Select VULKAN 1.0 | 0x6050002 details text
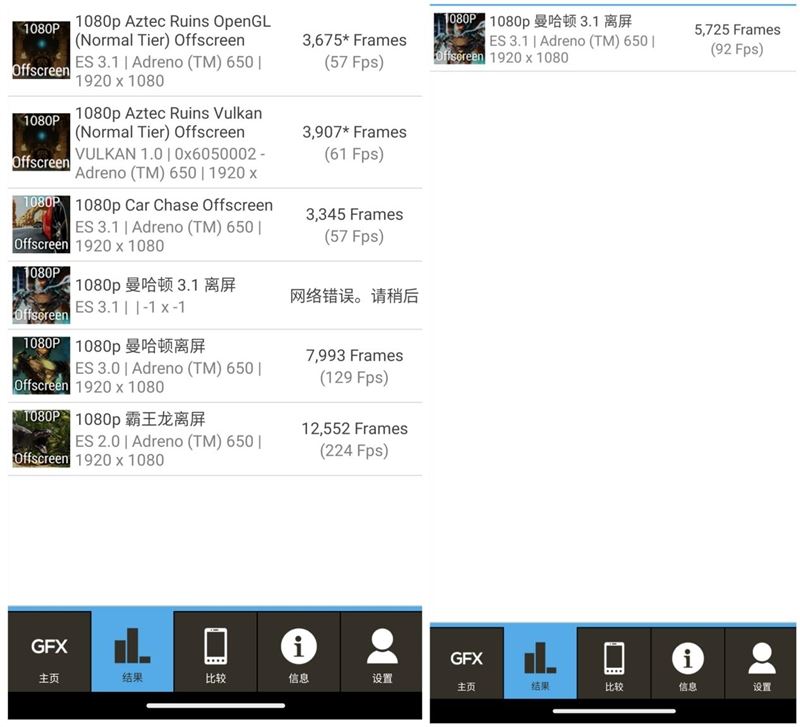Viewport: 800px width, 727px height. coord(170,163)
